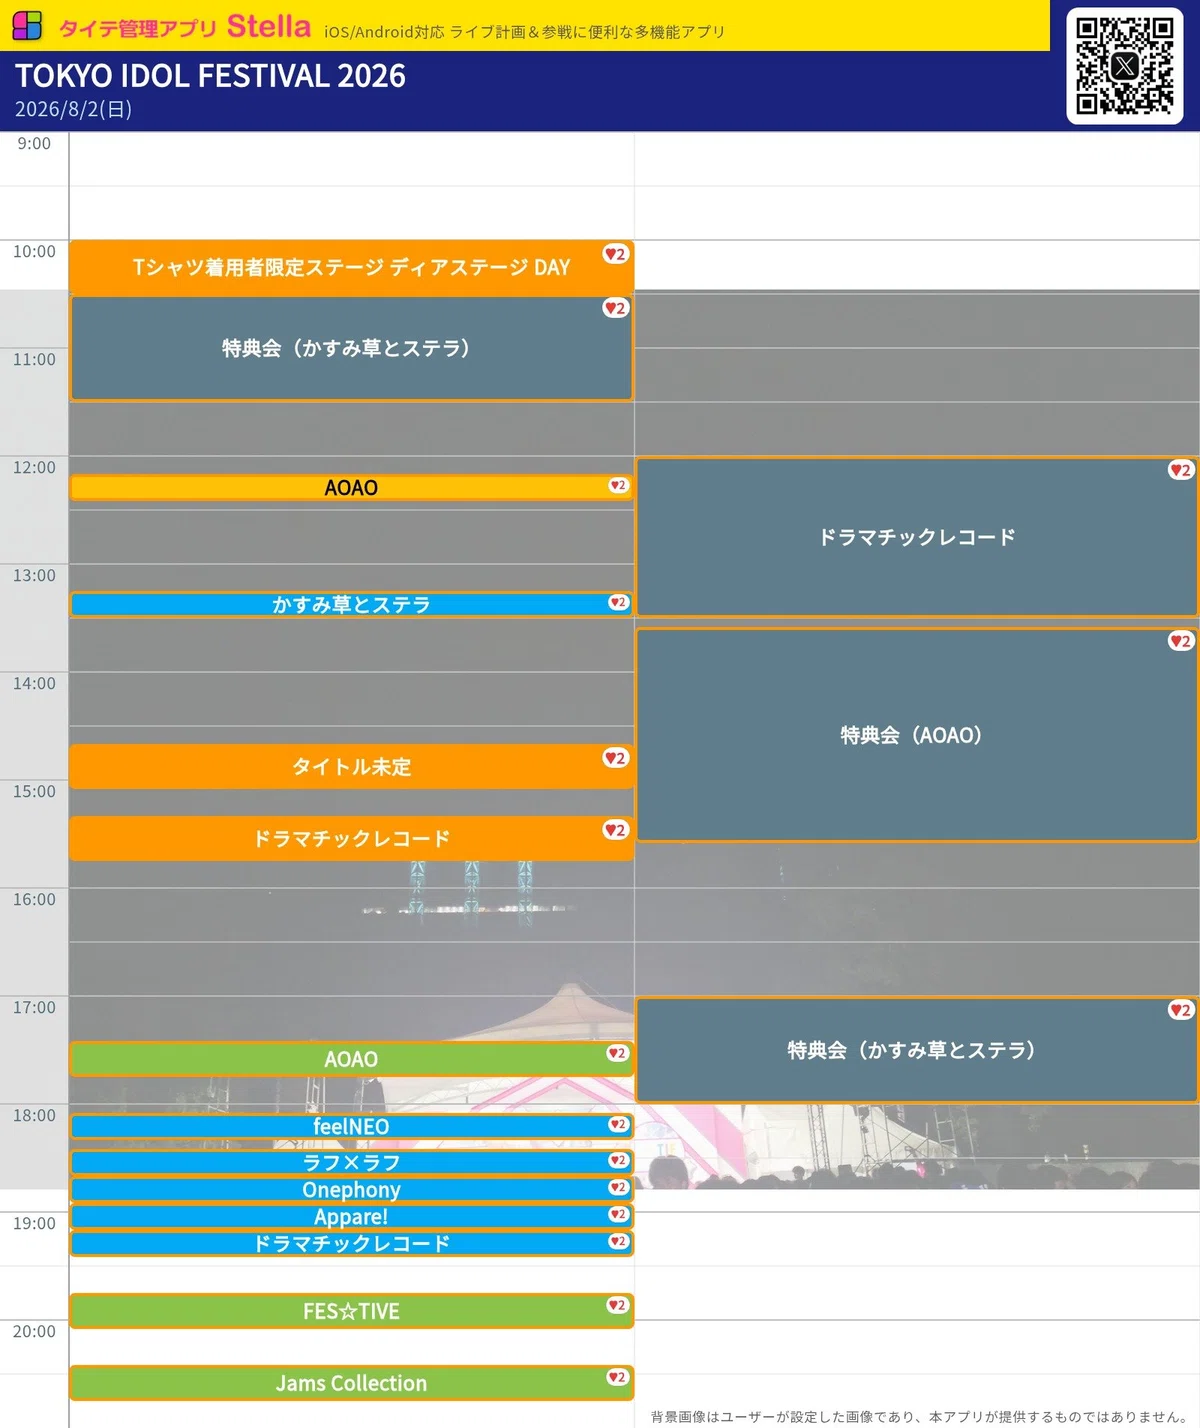Click the Stella app logo icon

pos(27,26)
